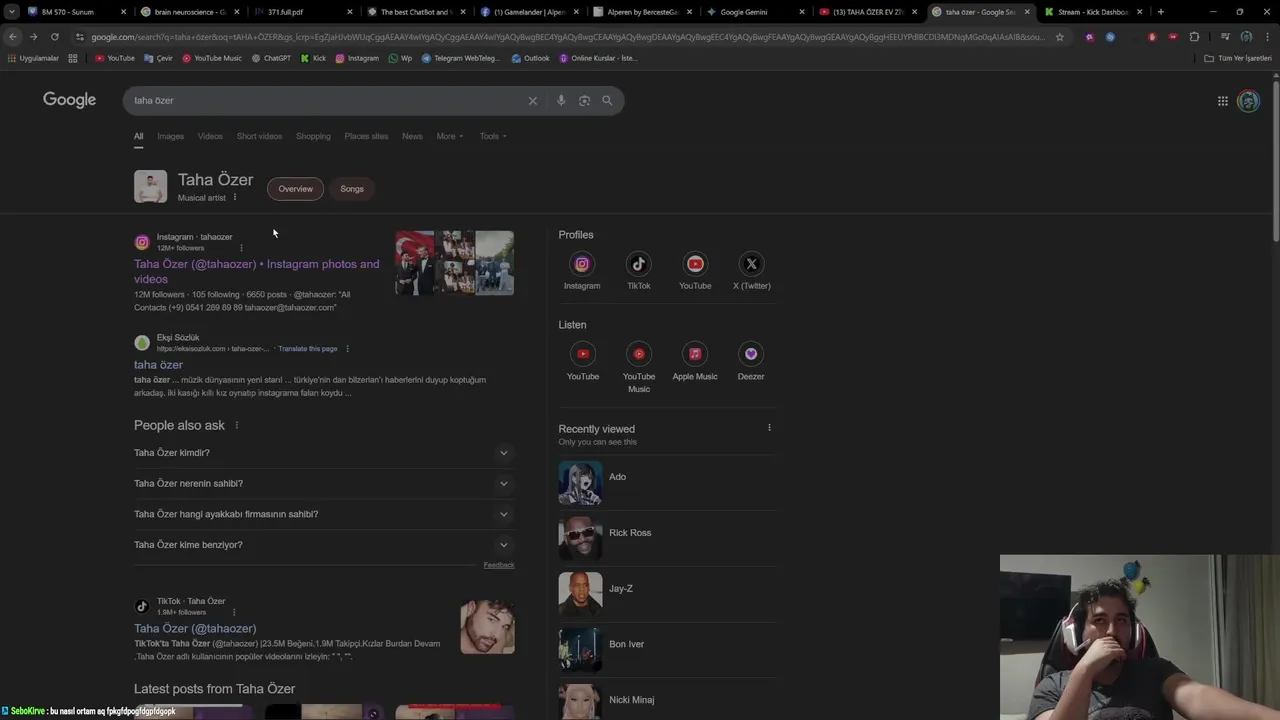Open new browser tab with plus icon
The height and width of the screenshot is (720, 1280).
click(1160, 12)
